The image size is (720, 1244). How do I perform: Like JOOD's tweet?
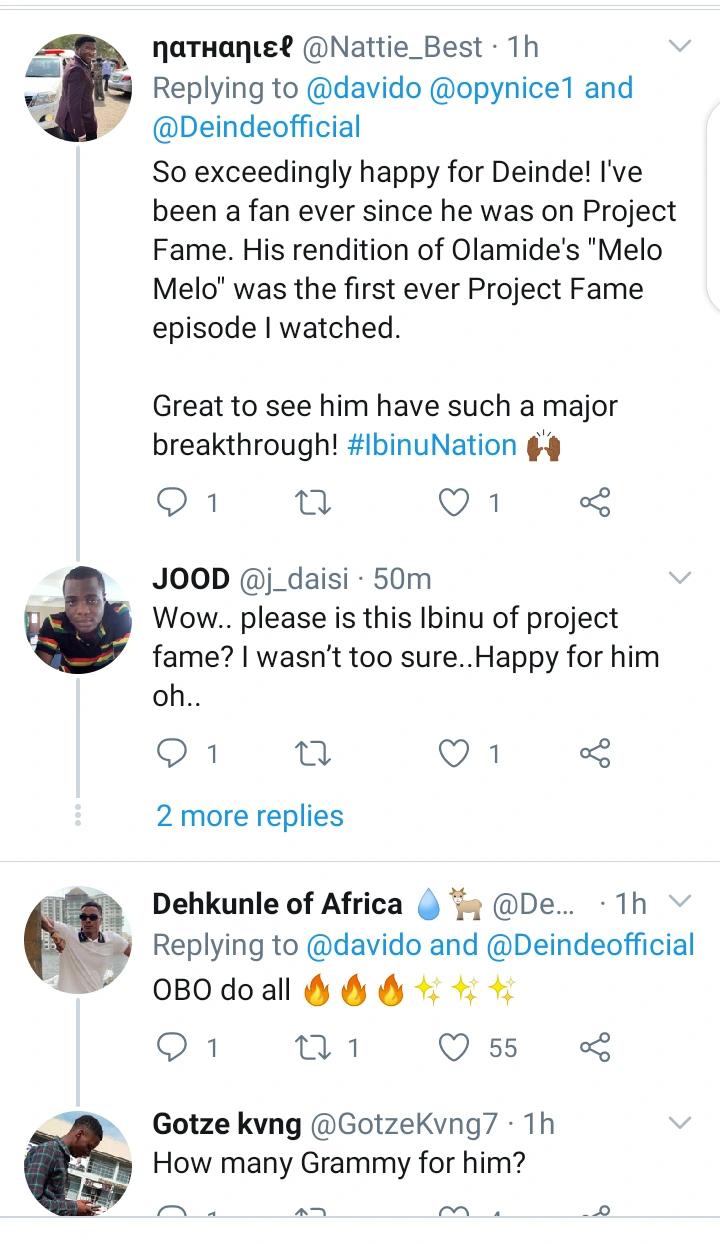455,753
